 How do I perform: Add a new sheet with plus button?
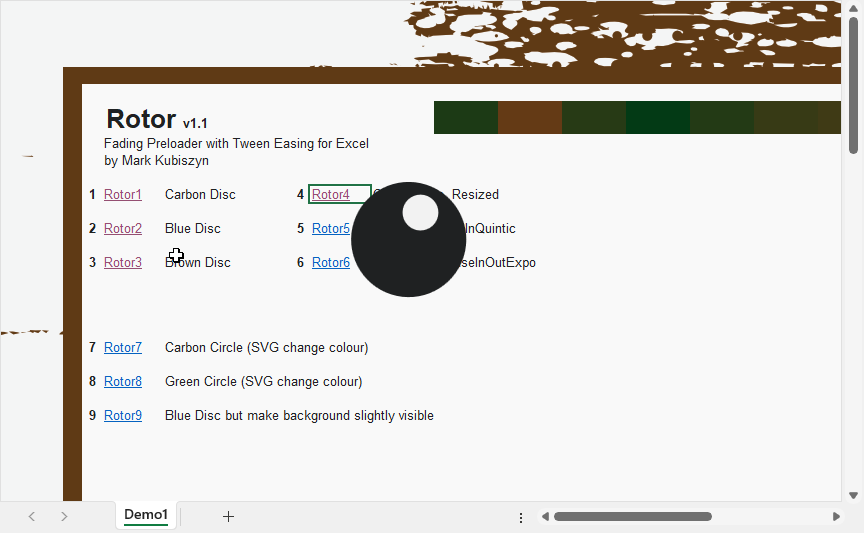[228, 516]
